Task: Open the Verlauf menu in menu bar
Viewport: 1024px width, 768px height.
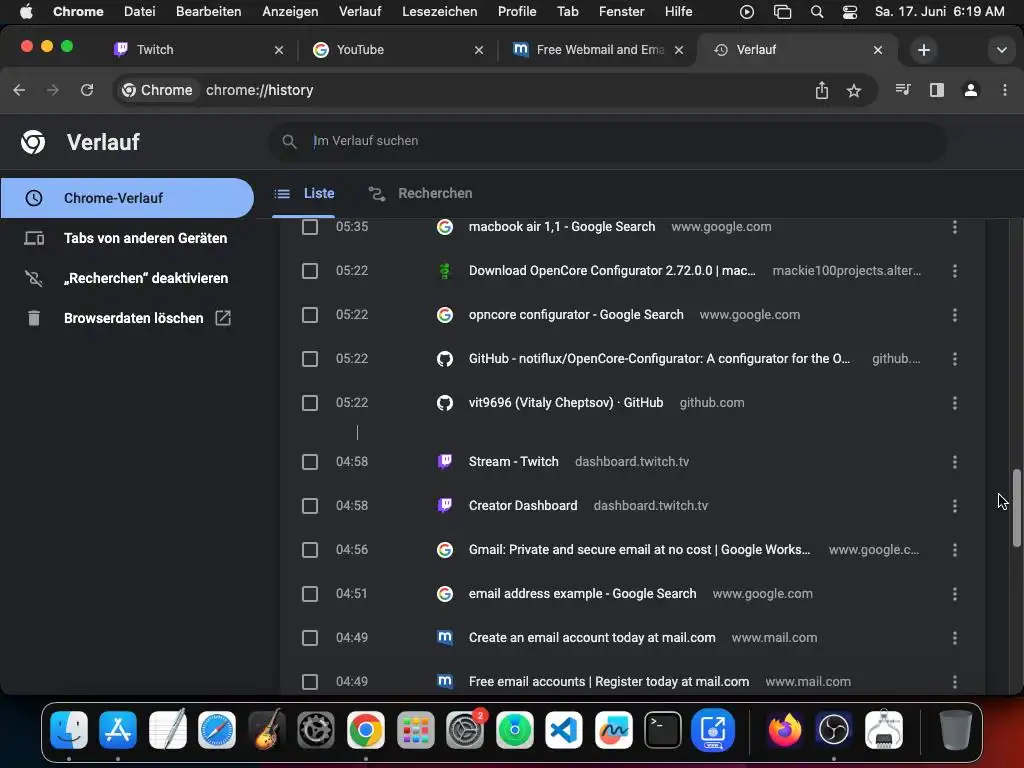Action: pos(360,12)
